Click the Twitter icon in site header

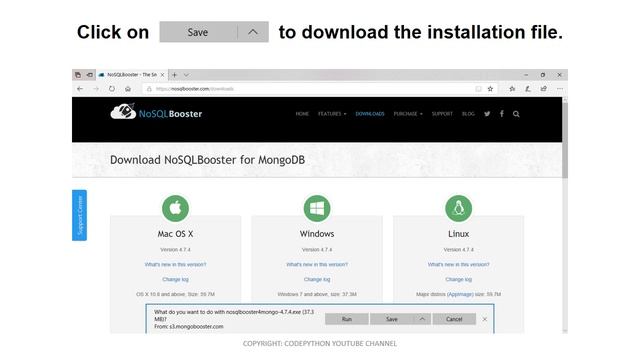click(x=487, y=114)
